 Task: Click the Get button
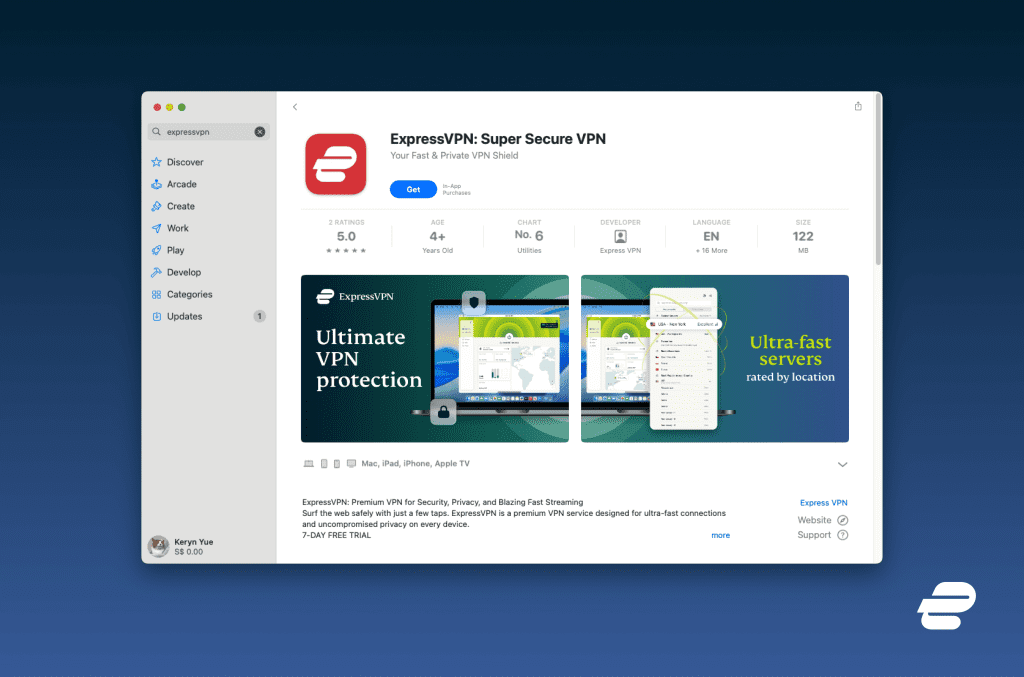click(413, 188)
